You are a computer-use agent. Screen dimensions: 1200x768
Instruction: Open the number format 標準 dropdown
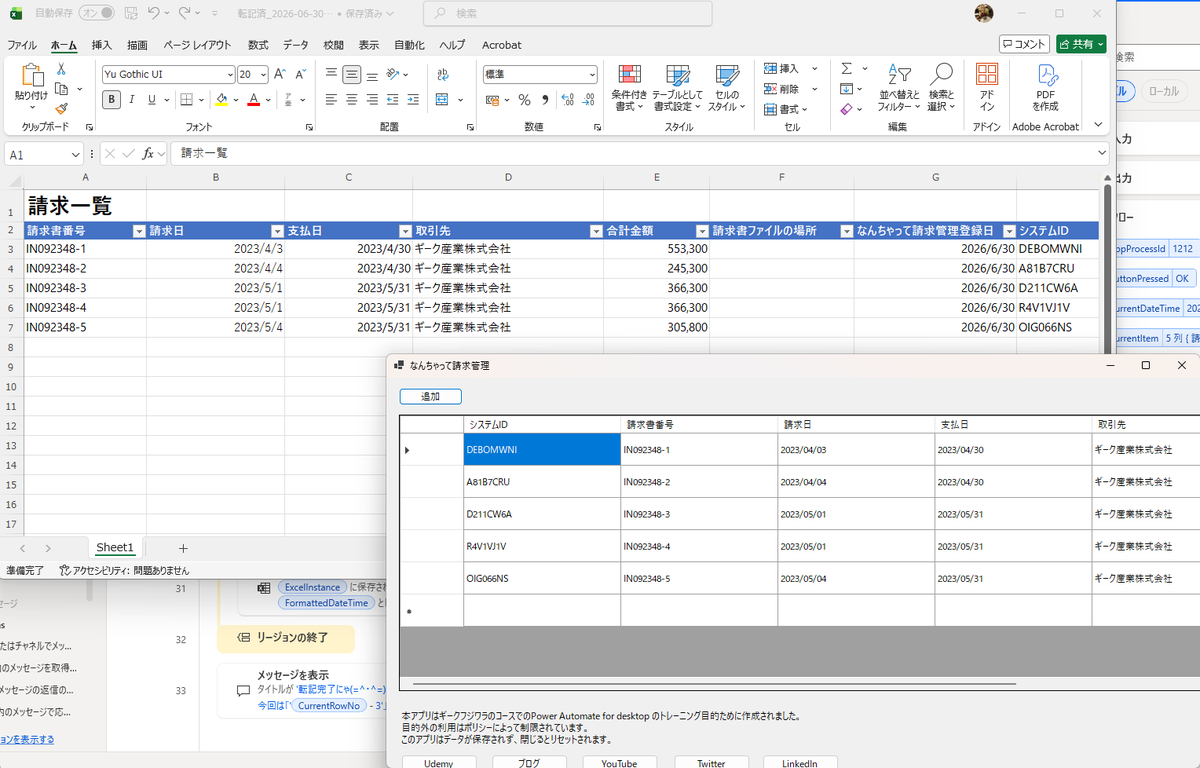[x=592, y=75]
